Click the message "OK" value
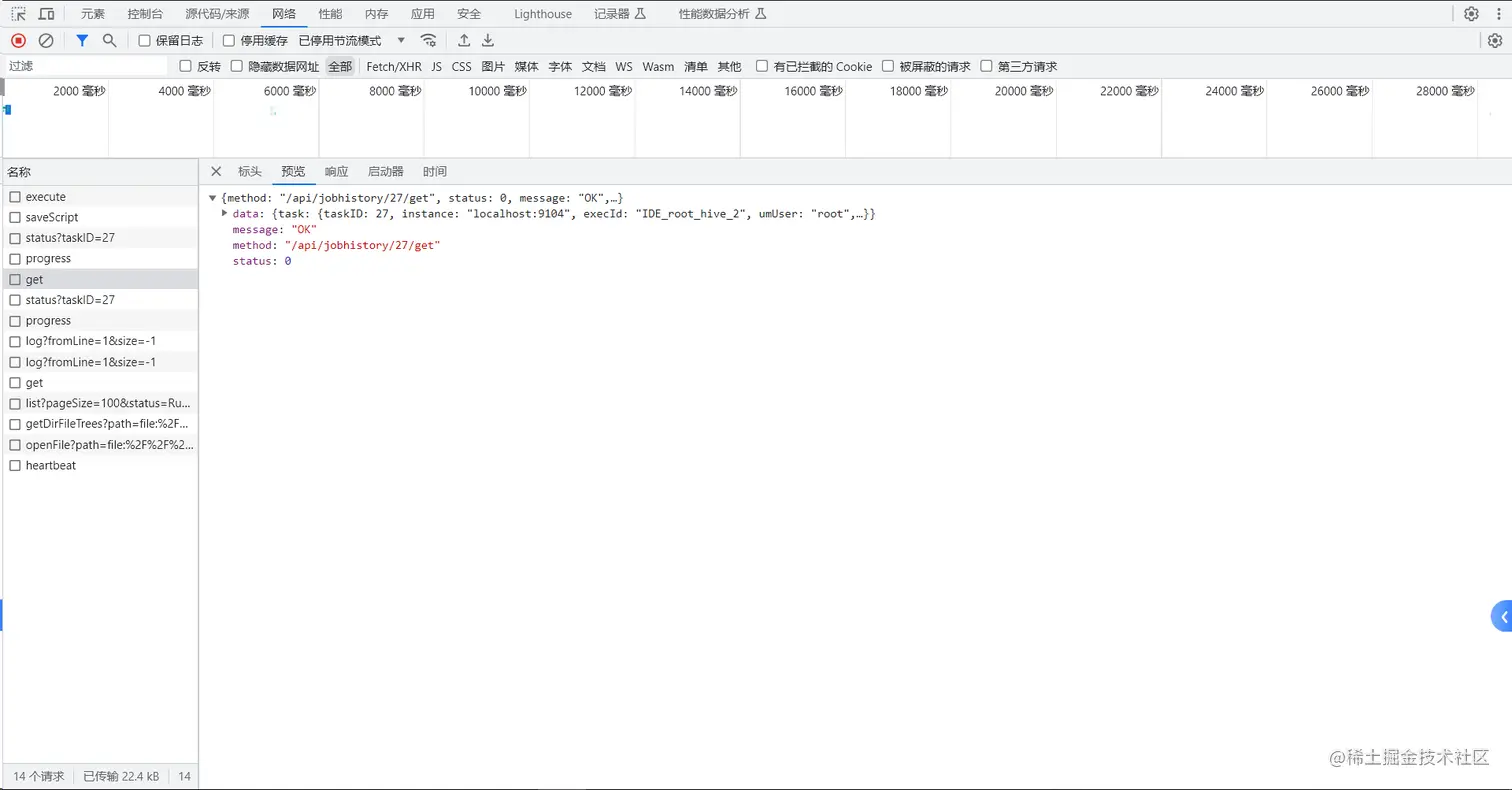Image resolution: width=1512 pixels, height=790 pixels. tap(304, 229)
